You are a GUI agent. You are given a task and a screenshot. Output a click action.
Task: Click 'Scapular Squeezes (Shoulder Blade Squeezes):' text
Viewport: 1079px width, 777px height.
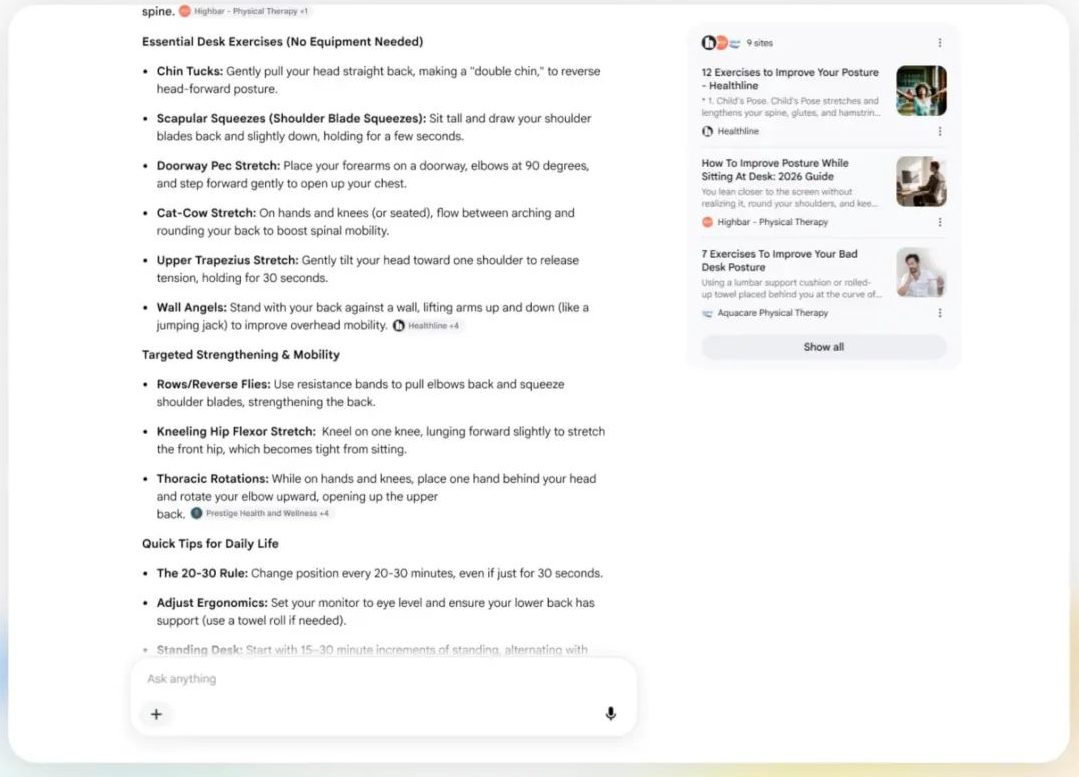(291, 118)
